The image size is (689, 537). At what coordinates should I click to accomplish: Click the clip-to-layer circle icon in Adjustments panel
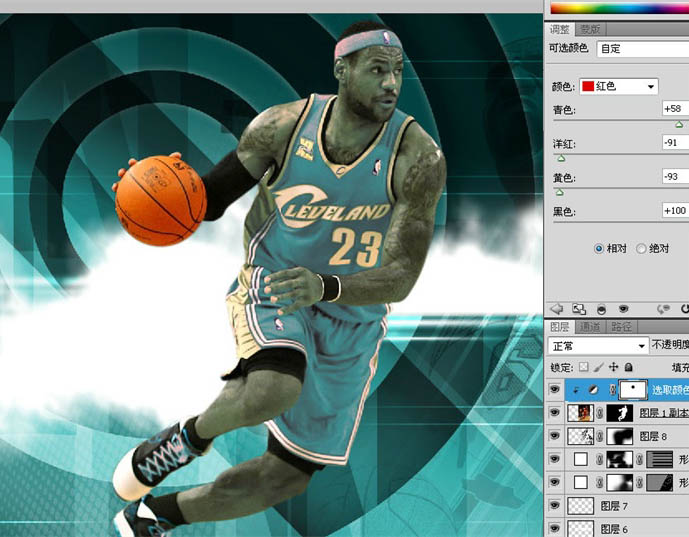pyautogui.click(x=601, y=310)
